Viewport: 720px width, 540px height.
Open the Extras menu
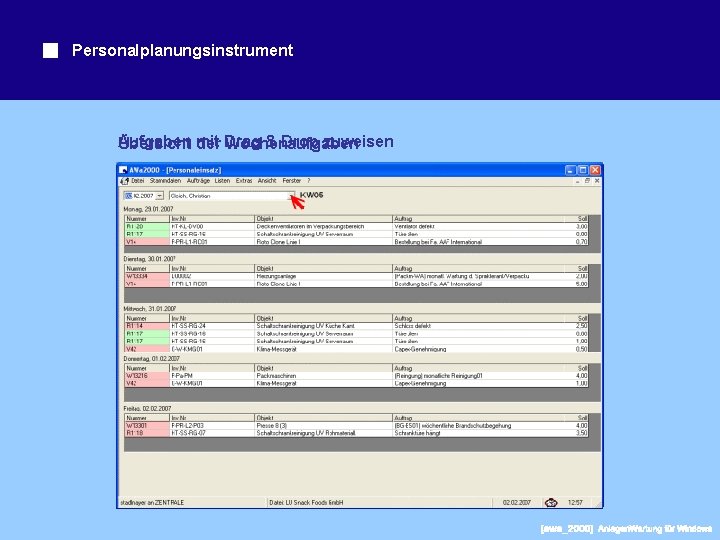coord(244,181)
